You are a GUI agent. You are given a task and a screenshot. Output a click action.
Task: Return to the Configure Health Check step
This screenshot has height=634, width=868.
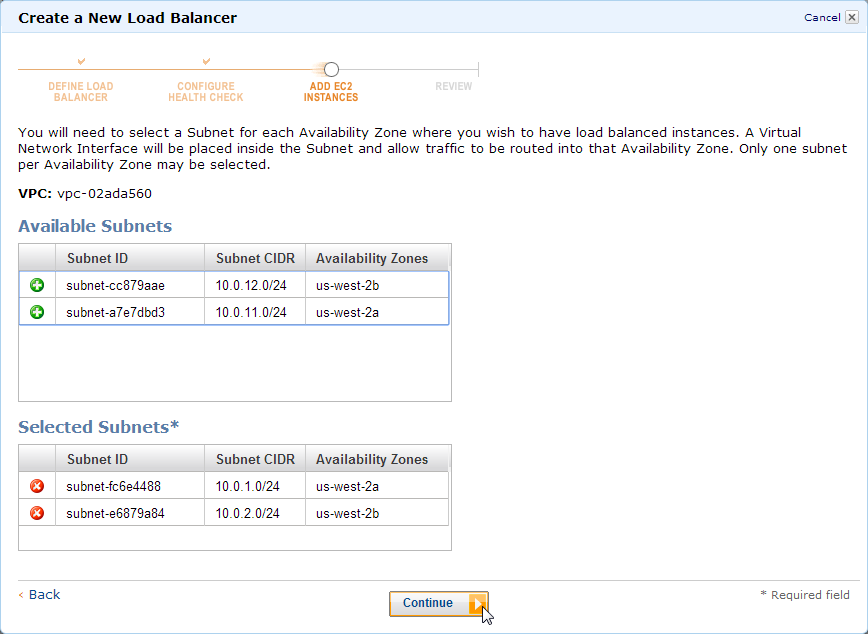[205, 92]
